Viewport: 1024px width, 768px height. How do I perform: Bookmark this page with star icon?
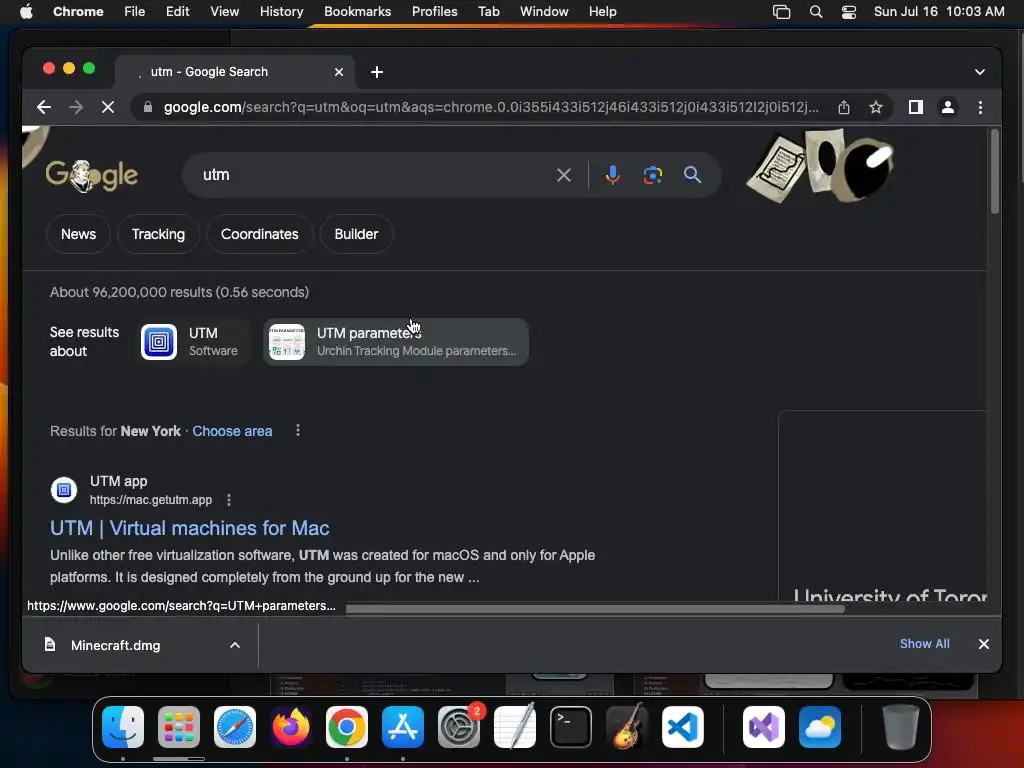click(x=876, y=107)
